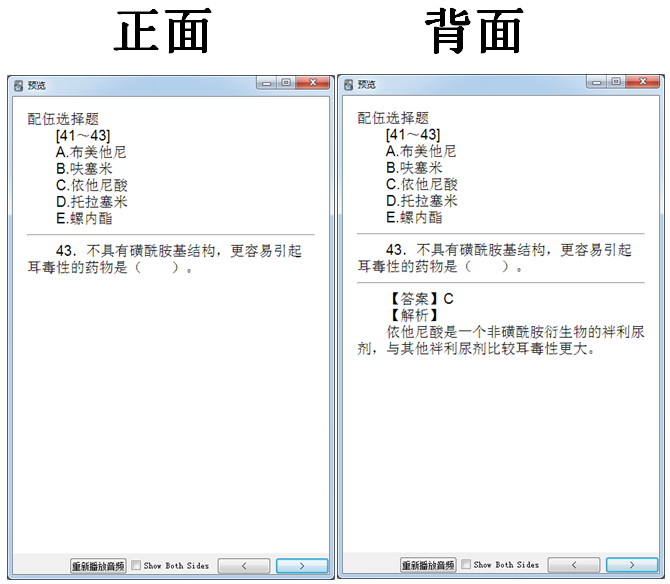Go to previous card in right window
The image size is (670, 584).
point(574,565)
